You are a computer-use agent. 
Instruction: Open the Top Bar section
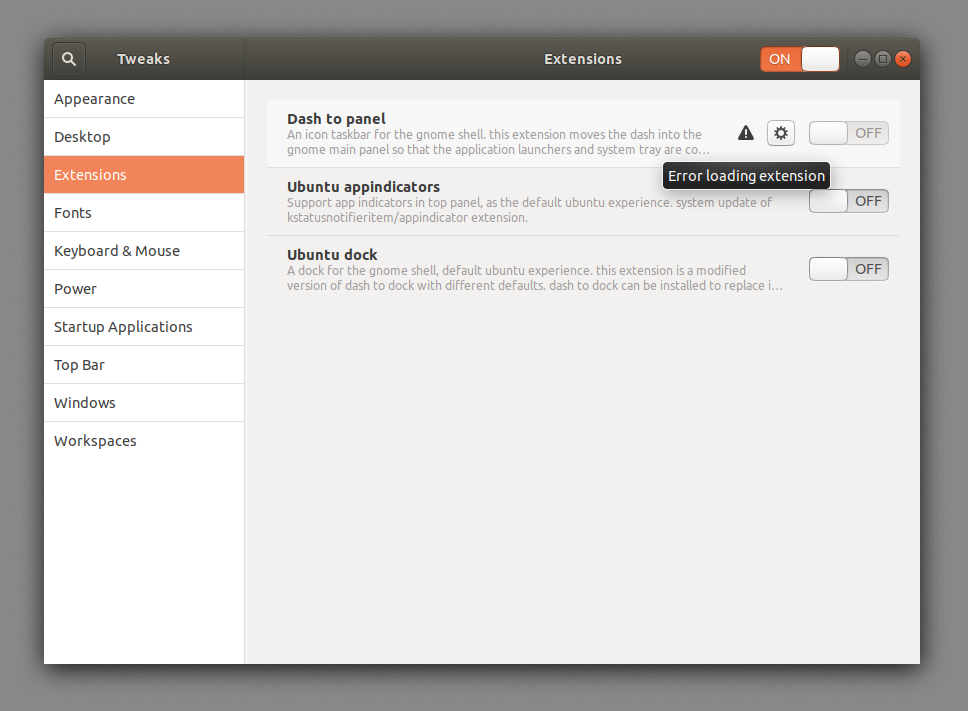[x=144, y=365]
